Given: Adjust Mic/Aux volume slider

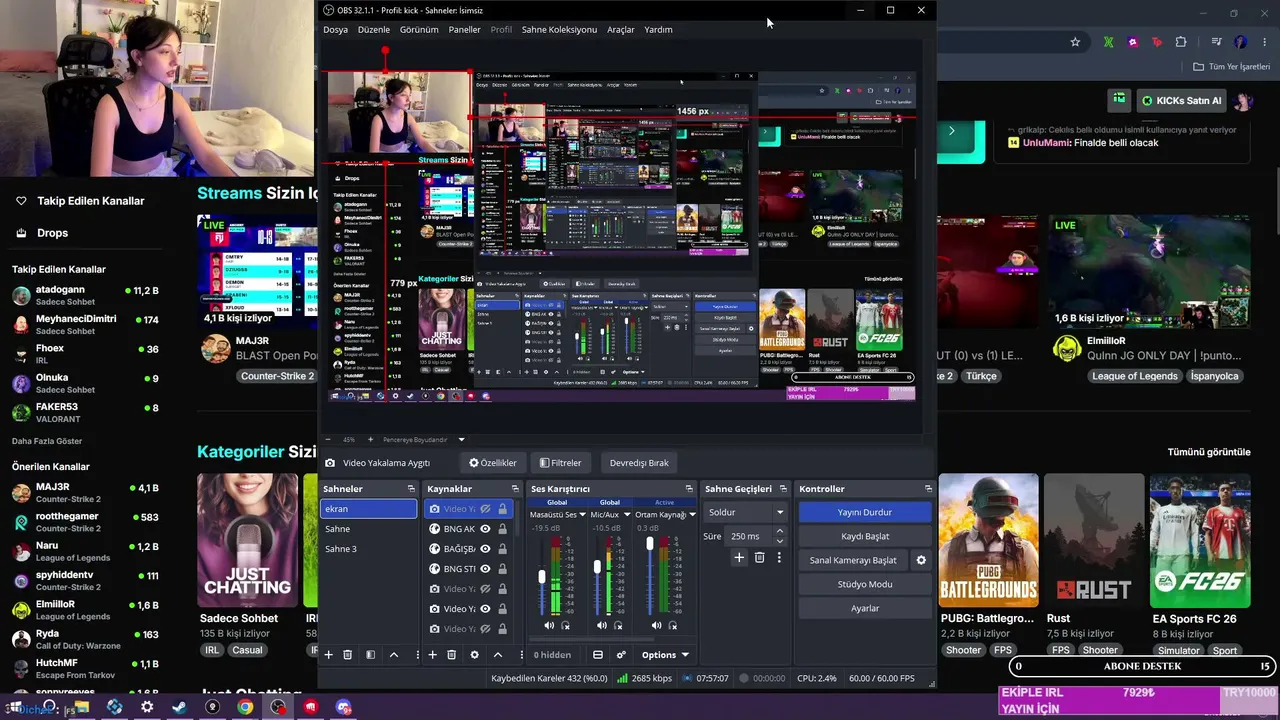Looking at the screenshot, I should [597, 567].
